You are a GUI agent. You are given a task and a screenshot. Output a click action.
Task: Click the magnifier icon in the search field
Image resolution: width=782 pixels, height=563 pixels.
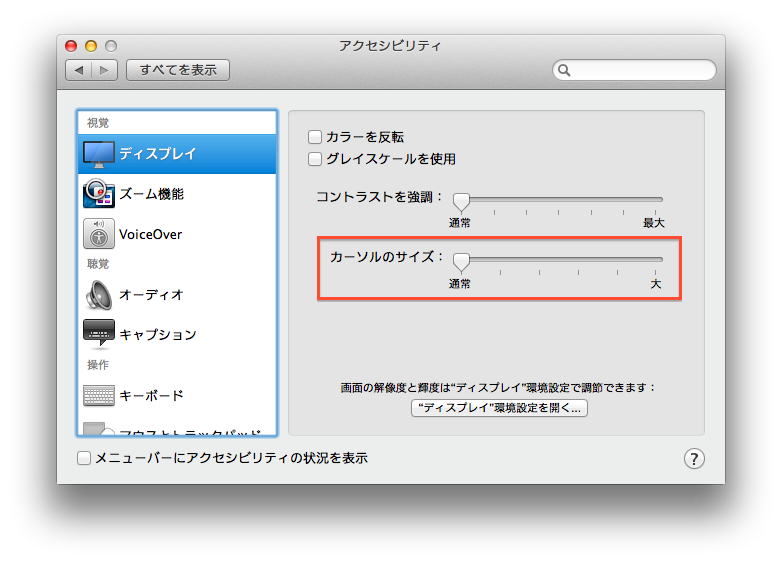pyautogui.click(x=564, y=70)
